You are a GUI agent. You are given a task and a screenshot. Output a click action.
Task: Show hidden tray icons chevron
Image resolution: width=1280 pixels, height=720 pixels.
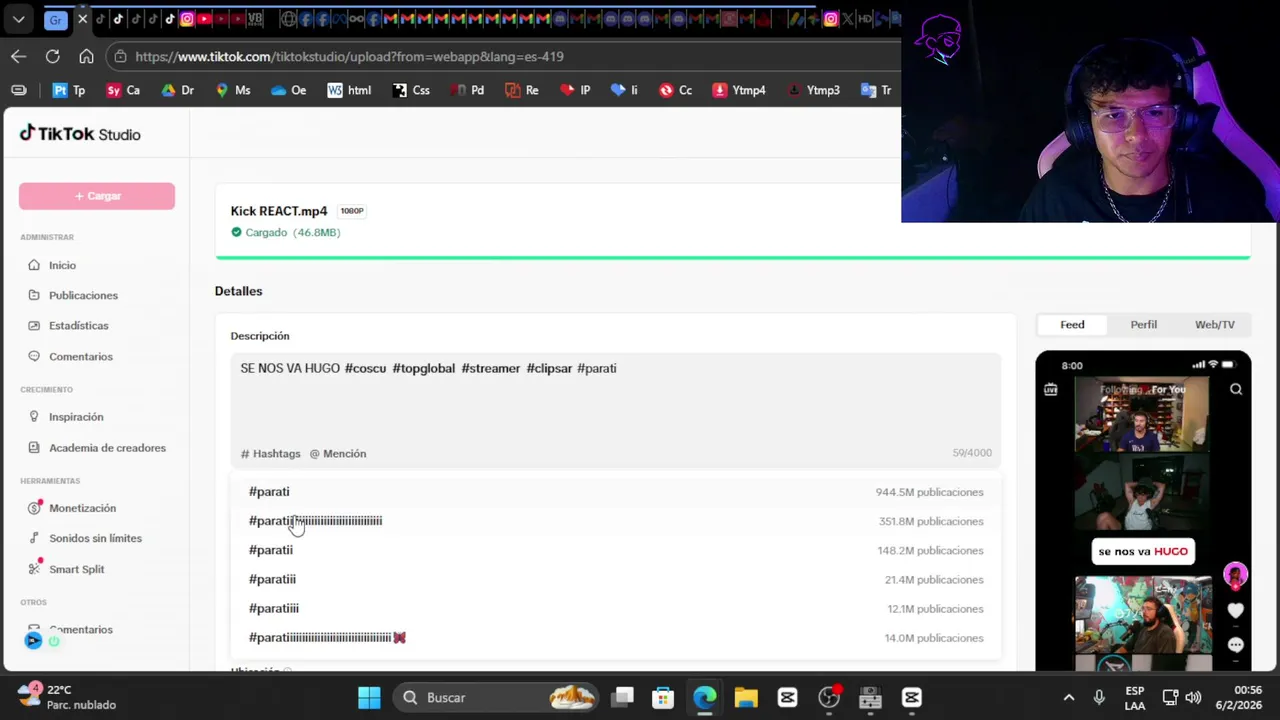coord(1068,697)
